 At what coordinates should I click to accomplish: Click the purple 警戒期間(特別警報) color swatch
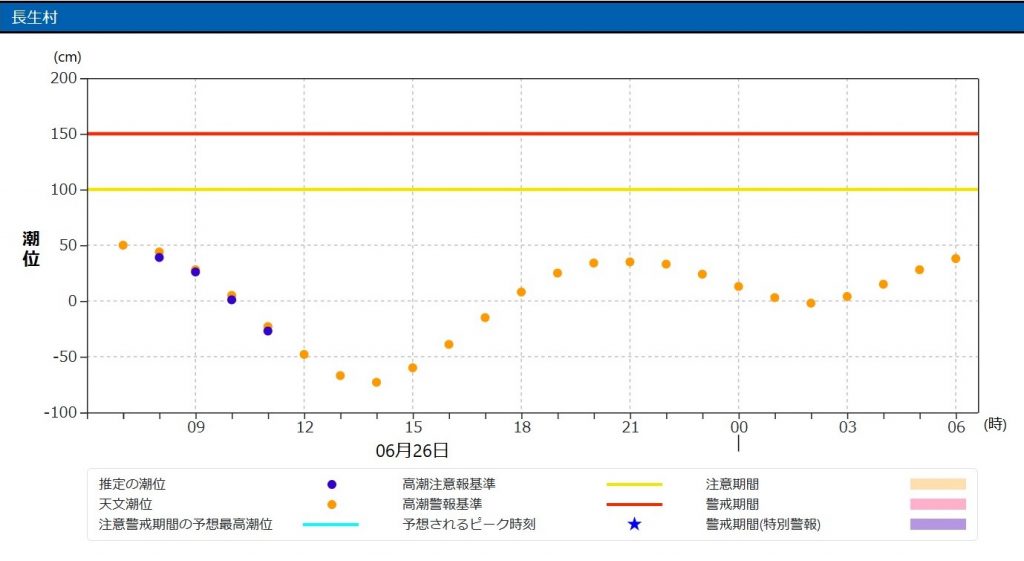point(938,524)
